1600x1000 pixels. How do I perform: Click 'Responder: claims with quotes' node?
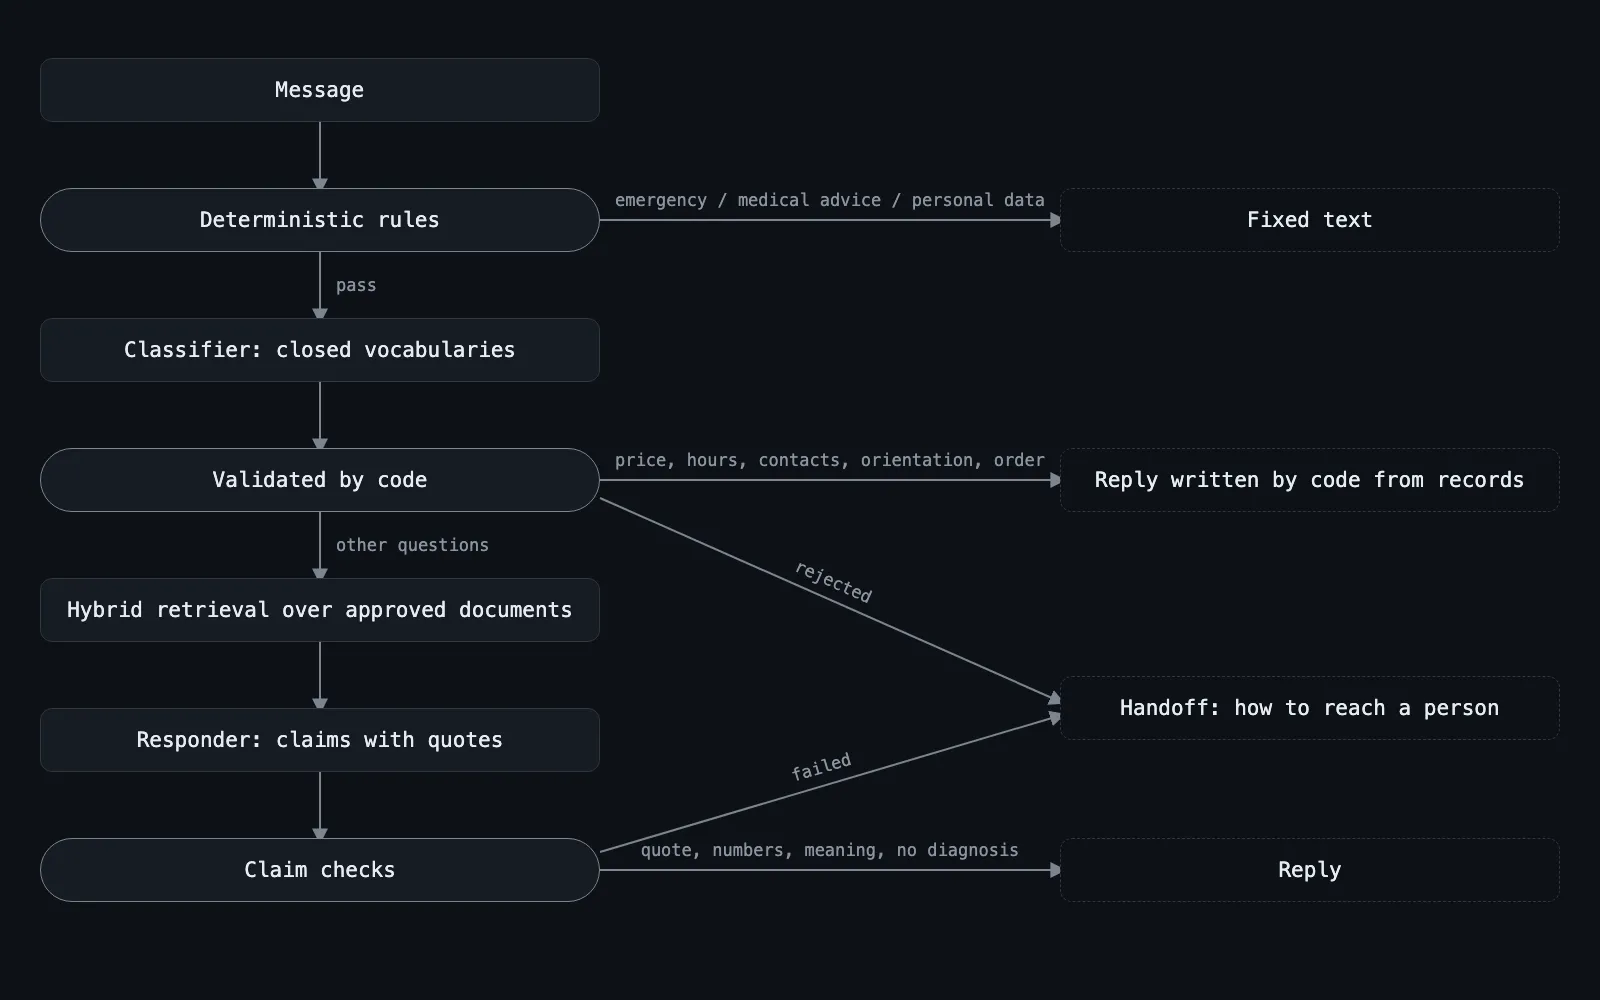pos(320,740)
